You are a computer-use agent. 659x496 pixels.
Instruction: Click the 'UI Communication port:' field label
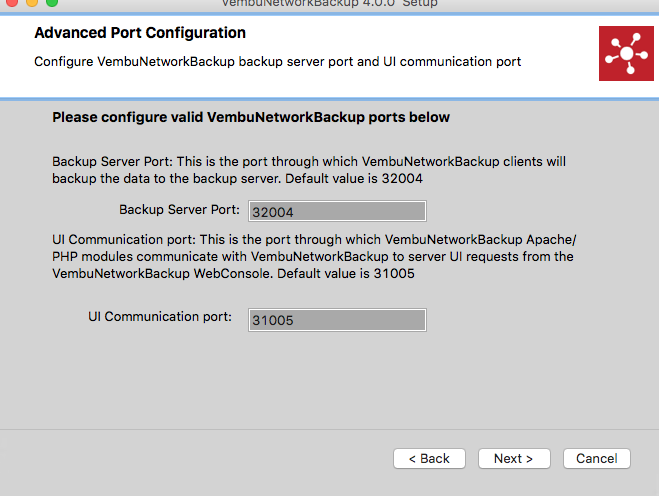(x=160, y=317)
